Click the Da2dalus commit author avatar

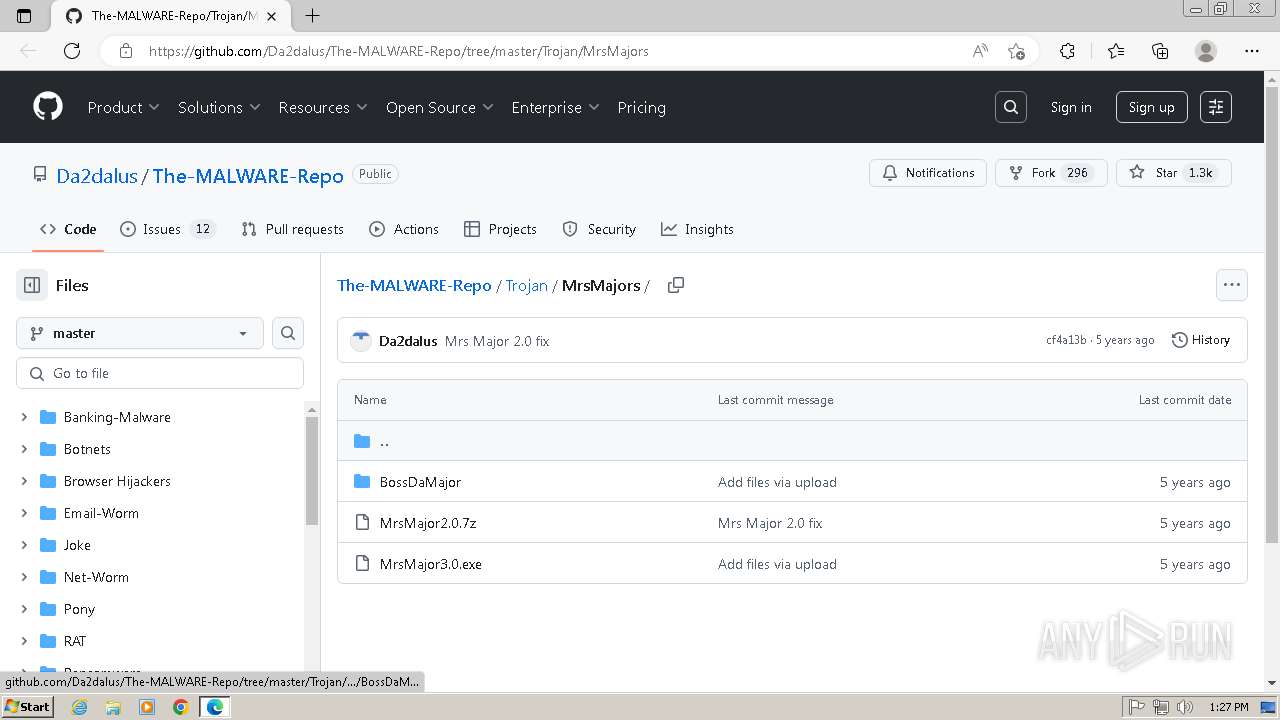pos(361,341)
